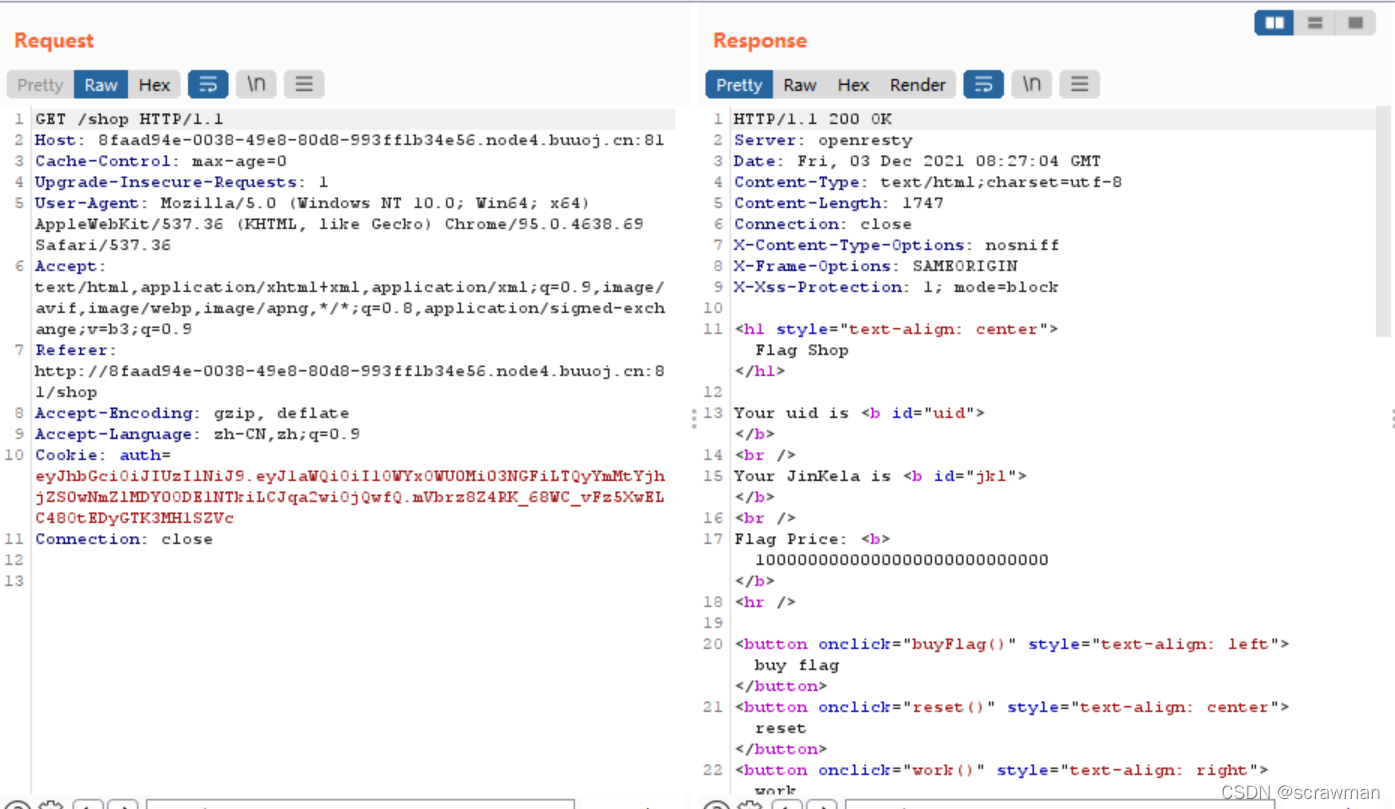The height and width of the screenshot is (809, 1395).
Task: Click 'Upgrade-Insecure-Requests: 1' header
Action: (181, 182)
